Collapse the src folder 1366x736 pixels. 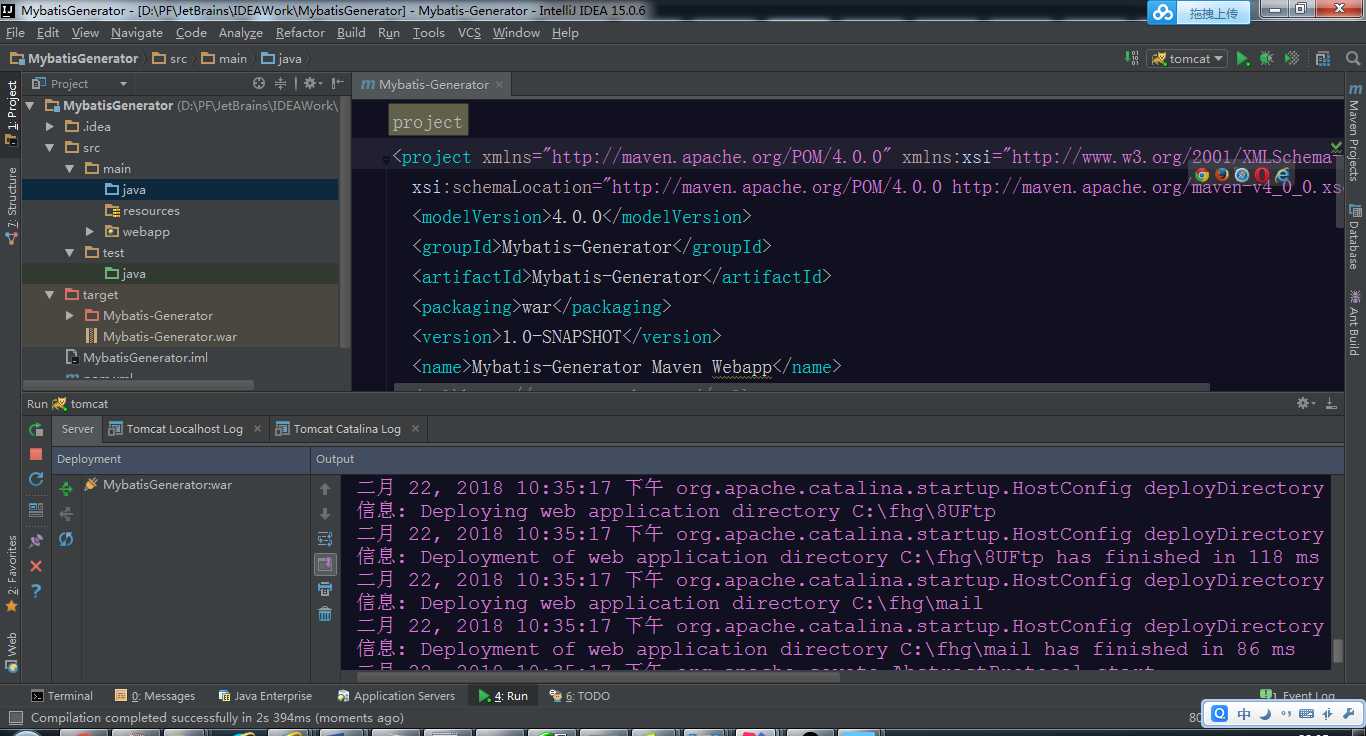pyautogui.click(x=50, y=147)
